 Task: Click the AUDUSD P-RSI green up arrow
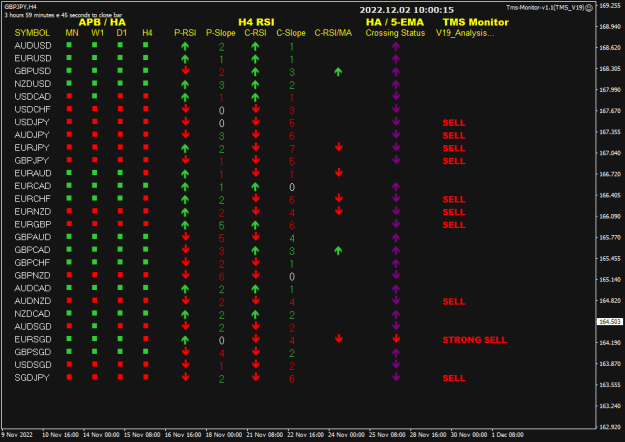click(185, 46)
